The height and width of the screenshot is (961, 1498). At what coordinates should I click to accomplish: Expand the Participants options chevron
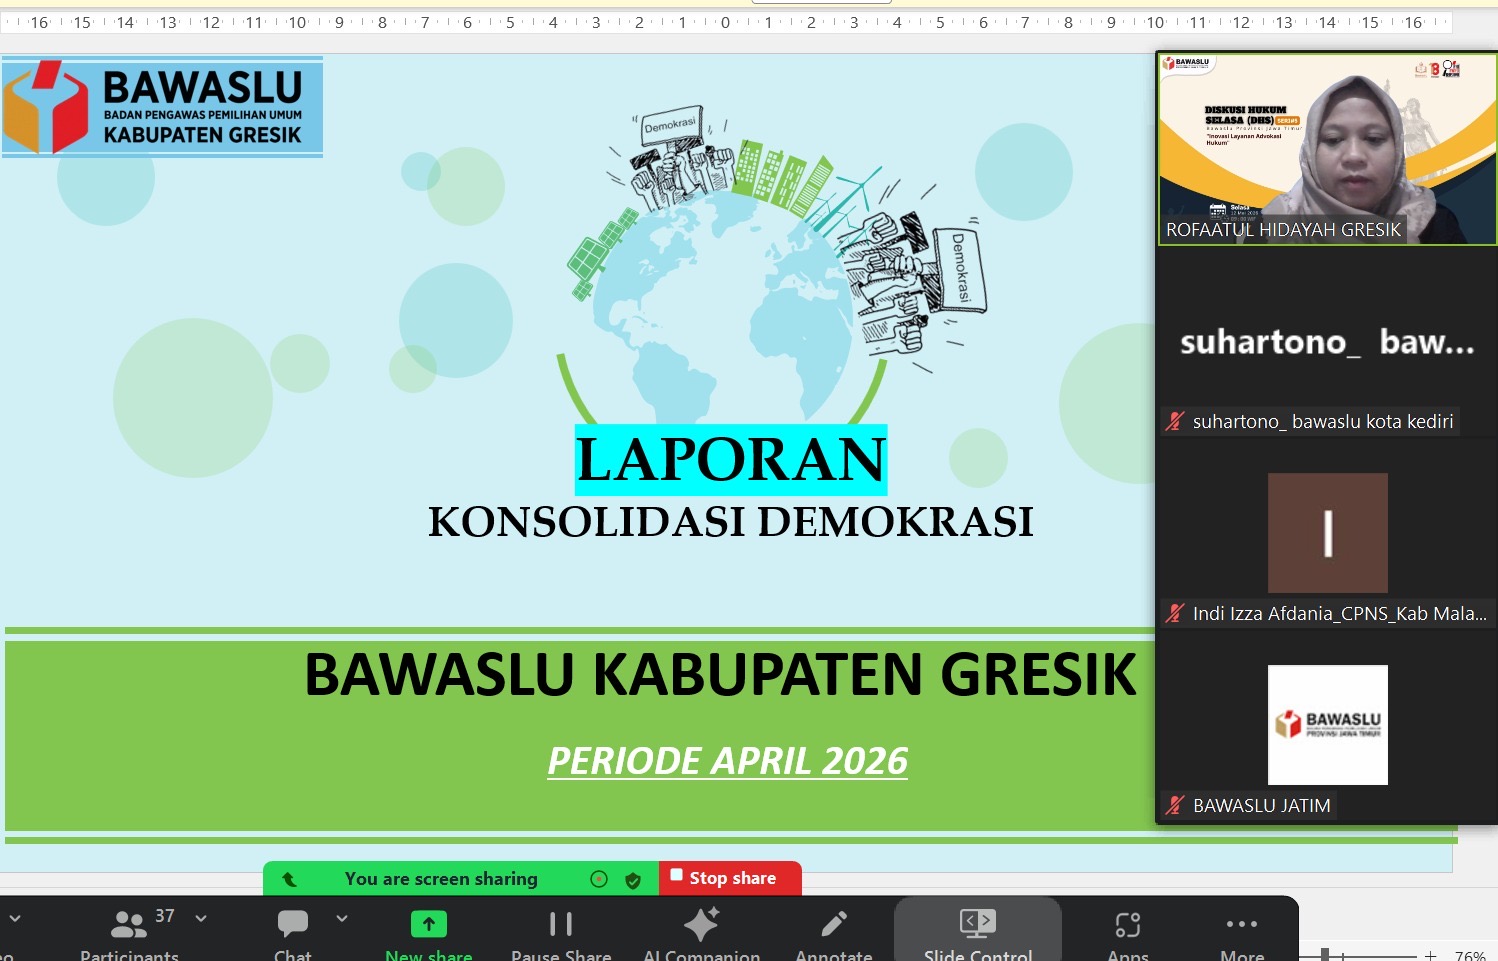201,918
